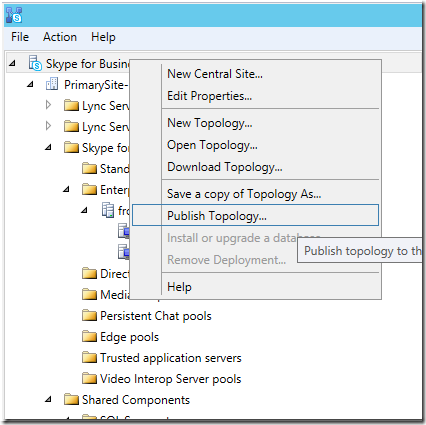
Task: Collapse the Enterprise Edition folder node
Action: pos(66,189)
